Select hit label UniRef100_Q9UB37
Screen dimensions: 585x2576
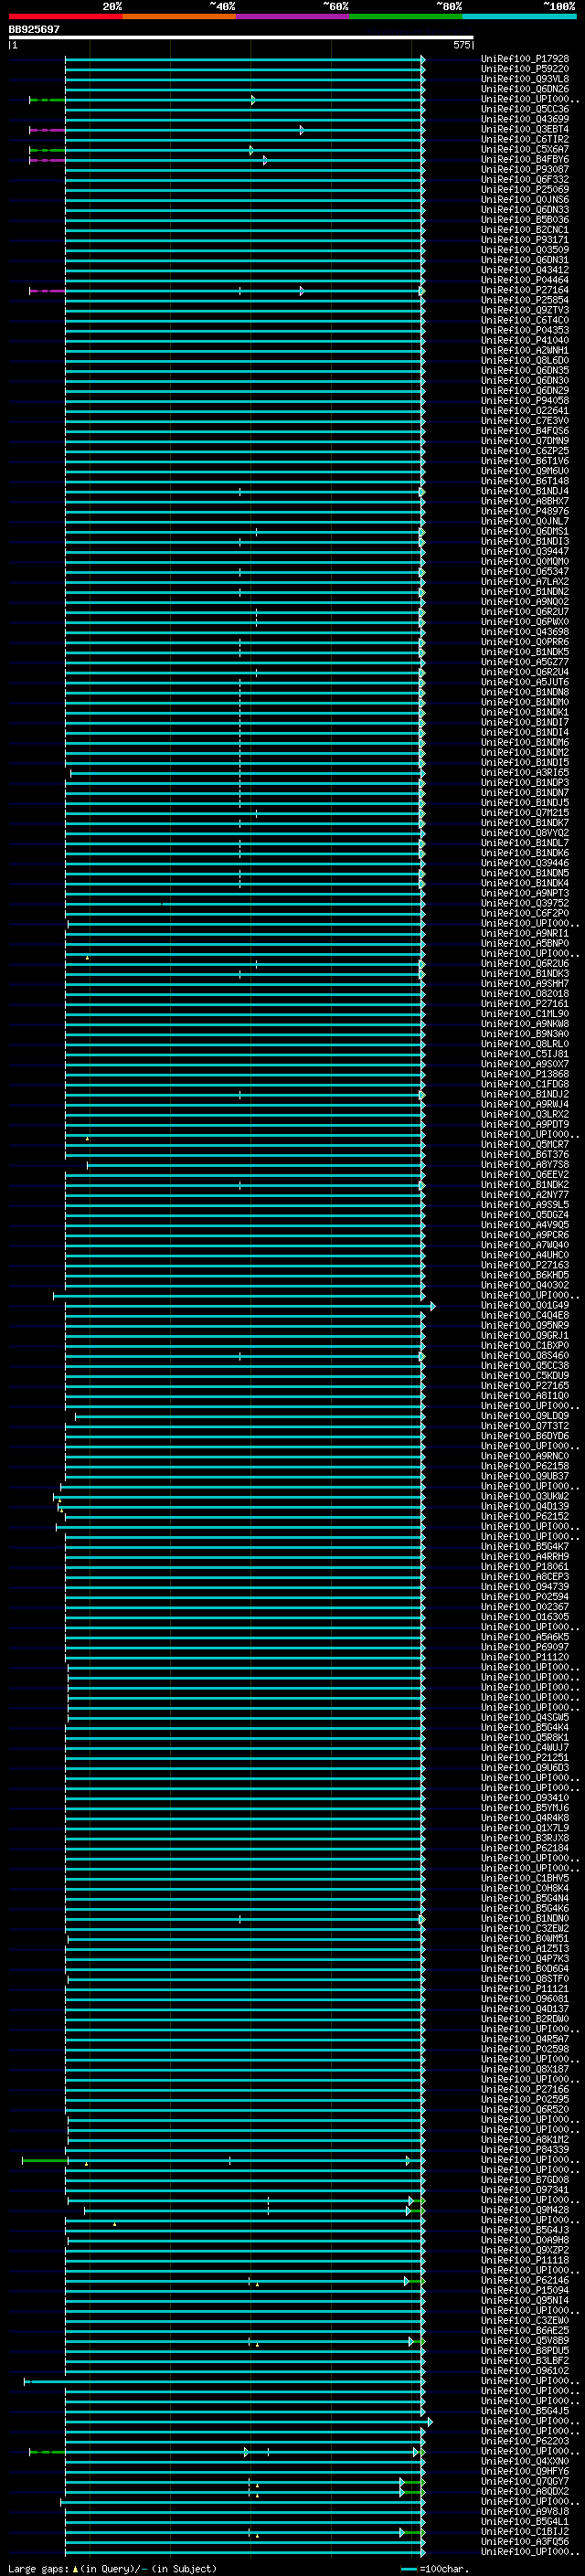(524, 1476)
